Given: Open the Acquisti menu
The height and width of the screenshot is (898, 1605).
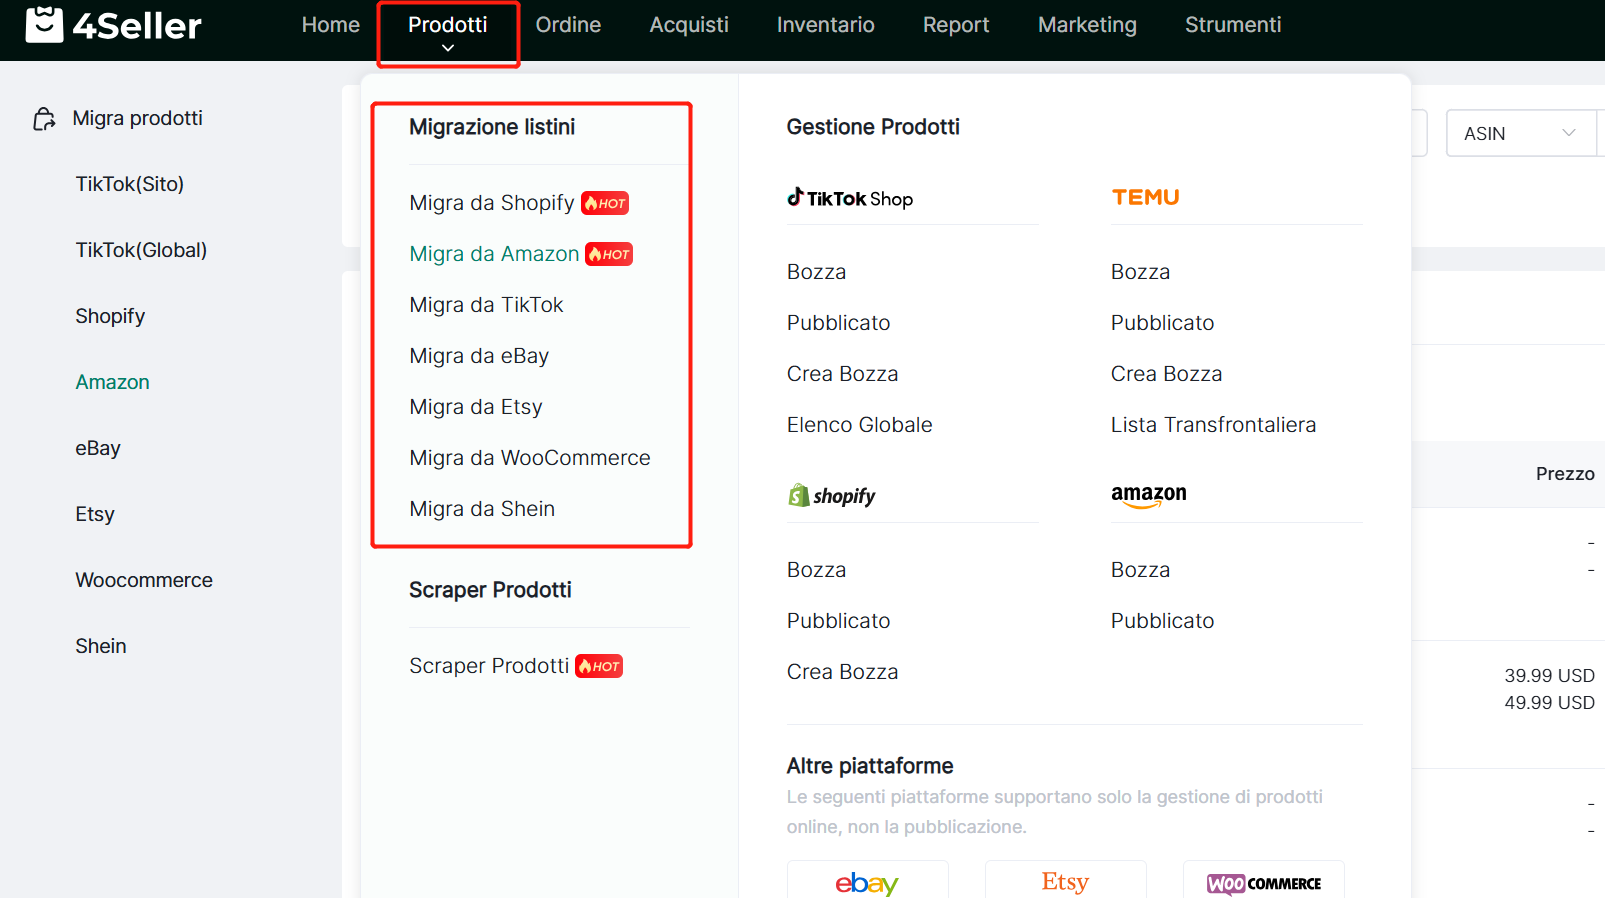Looking at the screenshot, I should click(x=689, y=25).
